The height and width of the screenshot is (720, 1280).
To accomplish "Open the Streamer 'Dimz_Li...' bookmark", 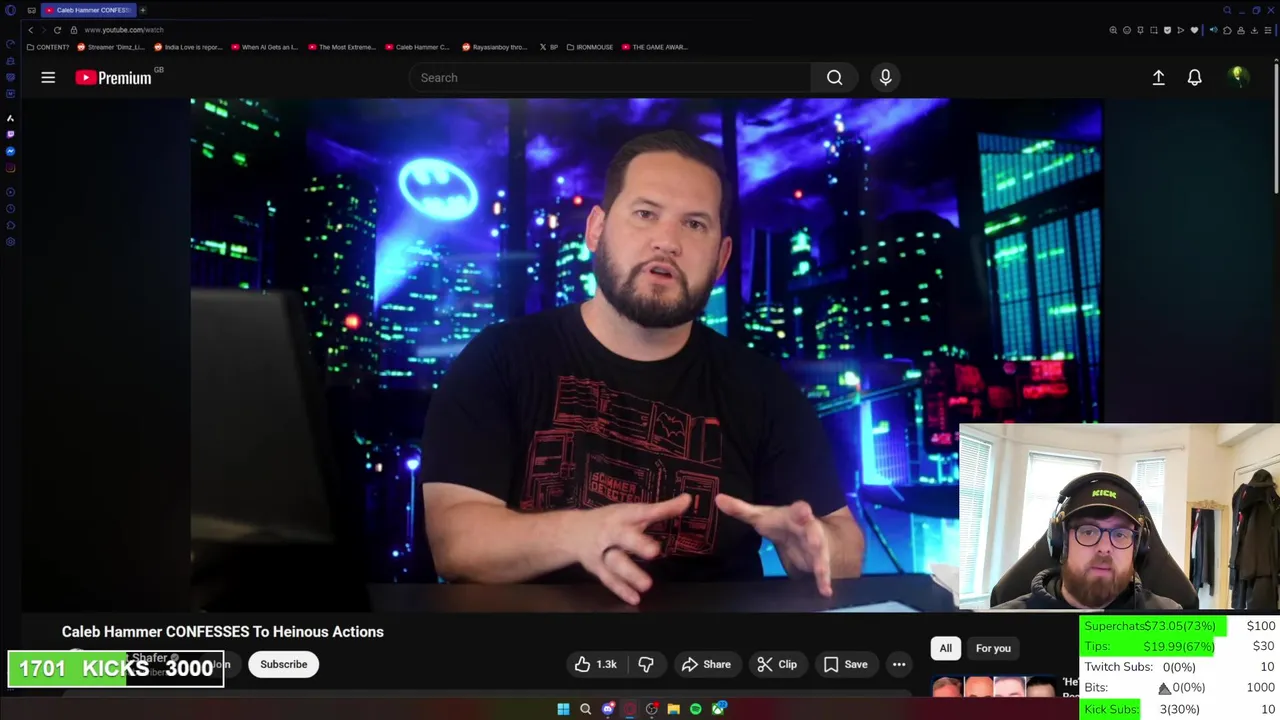I will tap(111, 47).
